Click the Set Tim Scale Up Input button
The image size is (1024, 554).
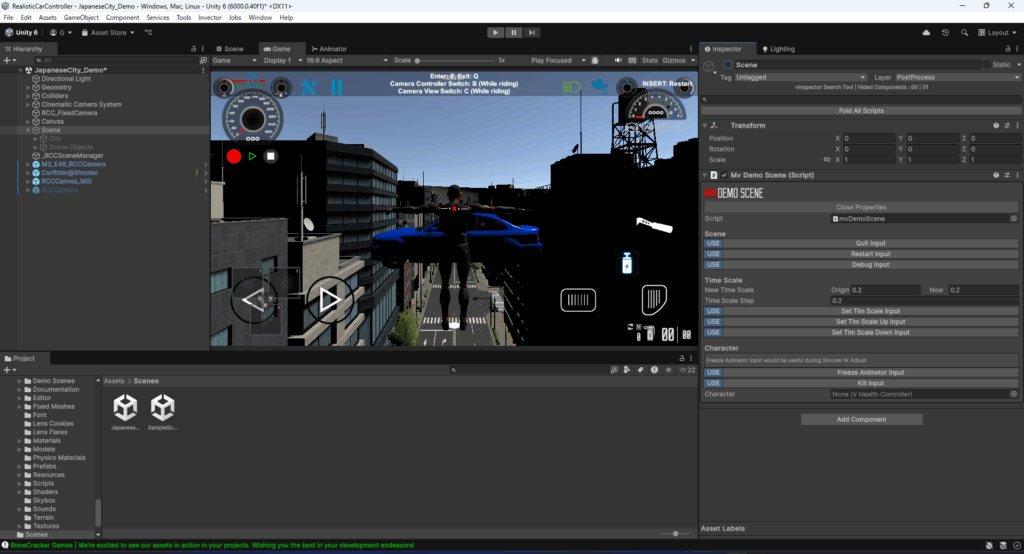(871, 321)
